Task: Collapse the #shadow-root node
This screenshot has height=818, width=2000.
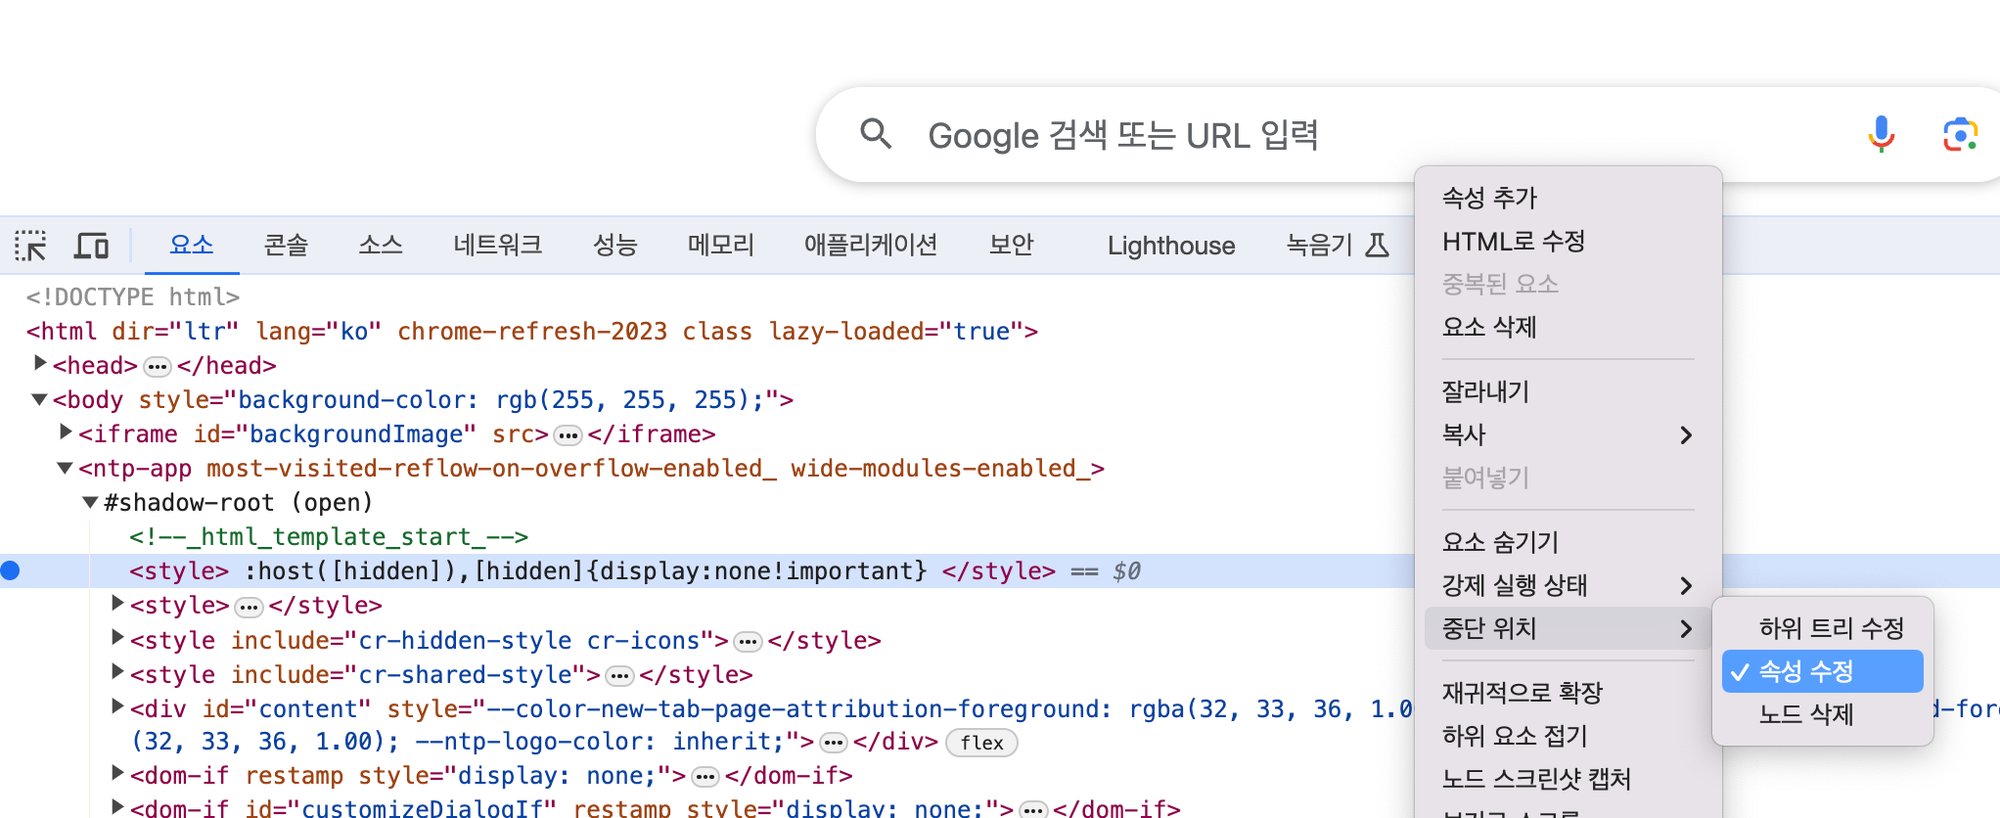Action: click(x=90, y=502)
